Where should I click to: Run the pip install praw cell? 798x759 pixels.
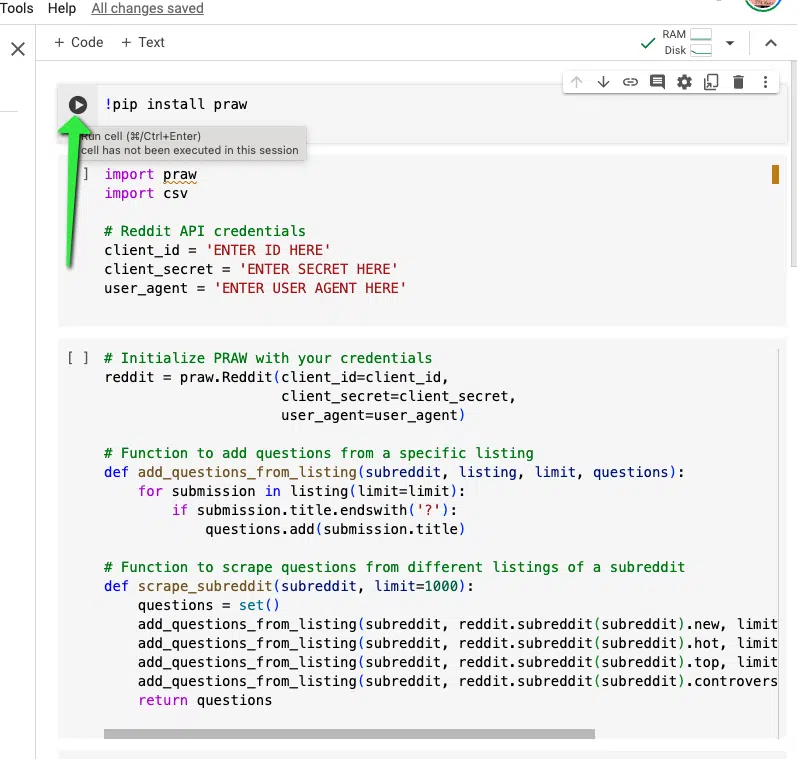coord(78,105)
